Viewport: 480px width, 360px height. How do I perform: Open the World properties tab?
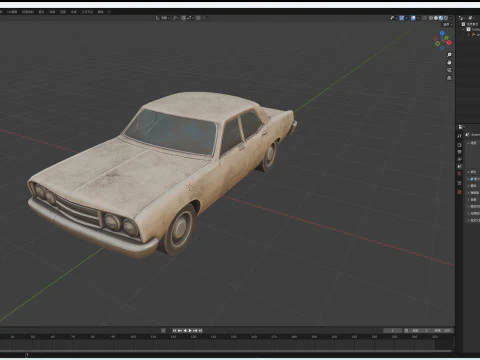click(459, 173)
